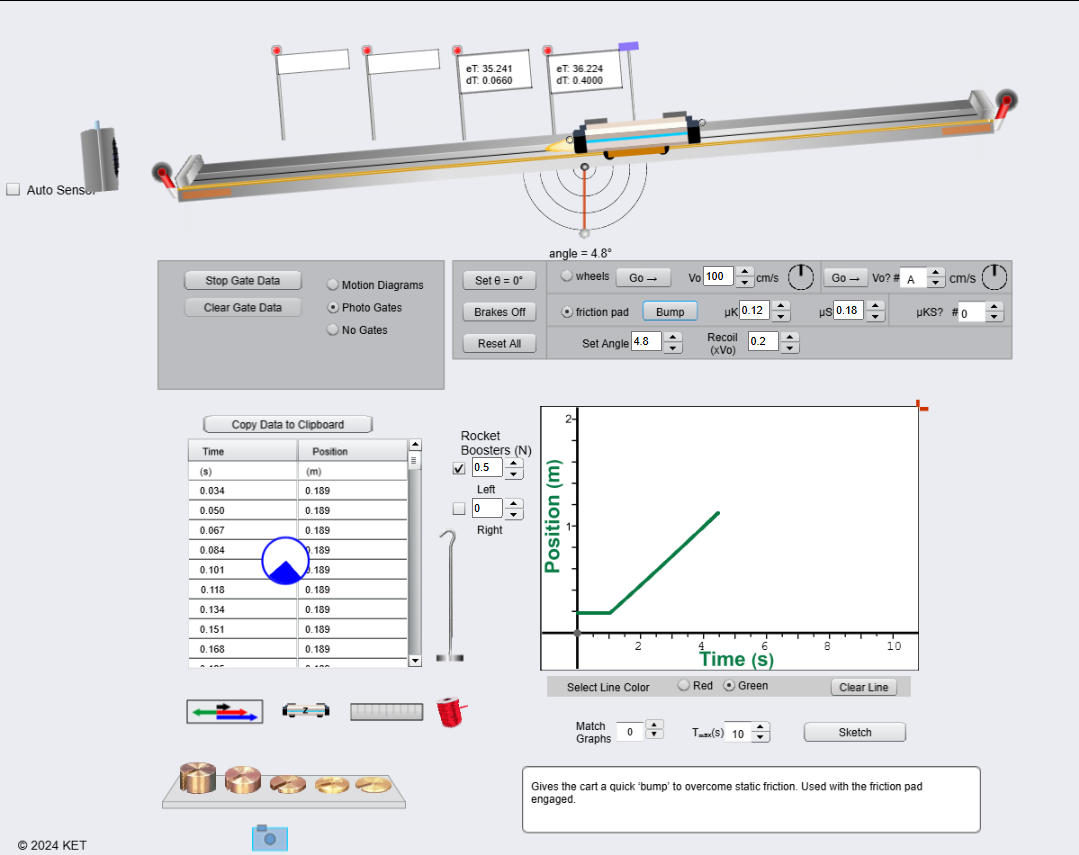Select the small cart icon

click(305, 710)
